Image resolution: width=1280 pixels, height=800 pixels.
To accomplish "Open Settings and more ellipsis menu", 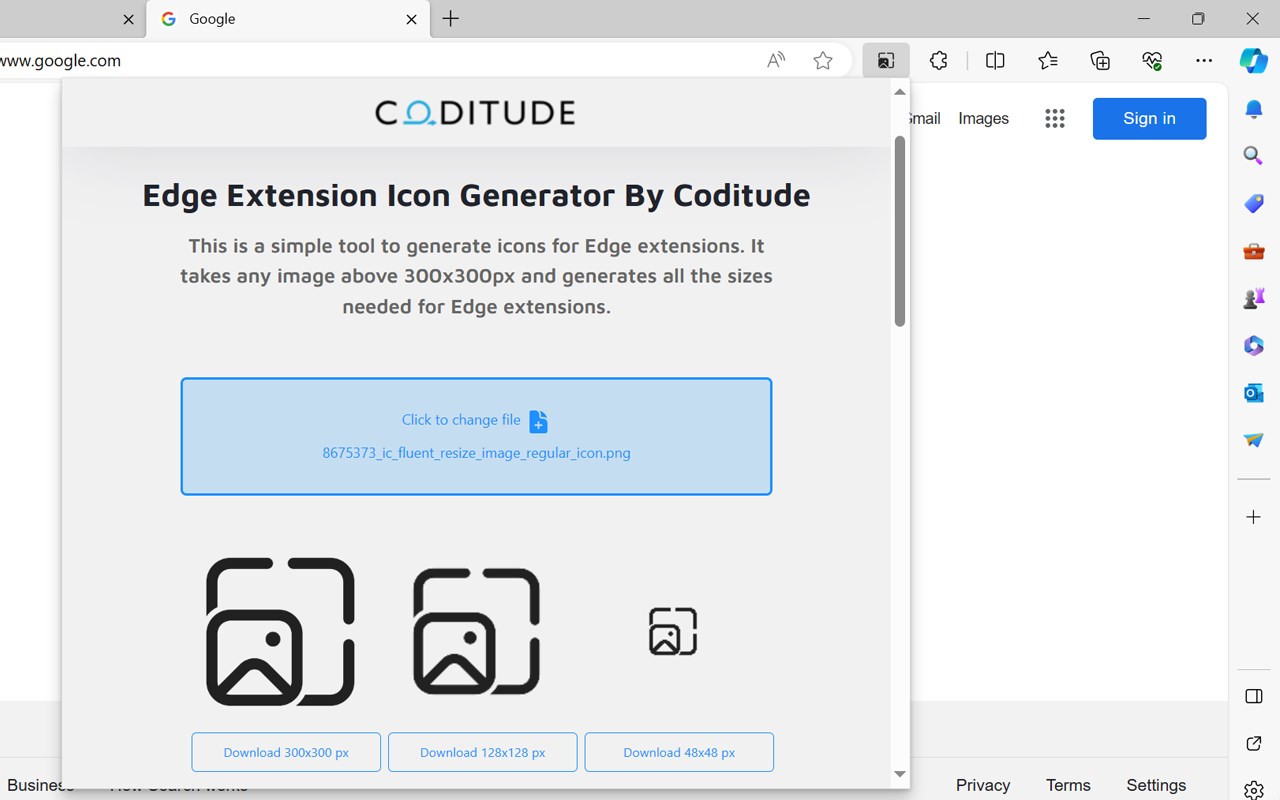I will [1204, 61].
